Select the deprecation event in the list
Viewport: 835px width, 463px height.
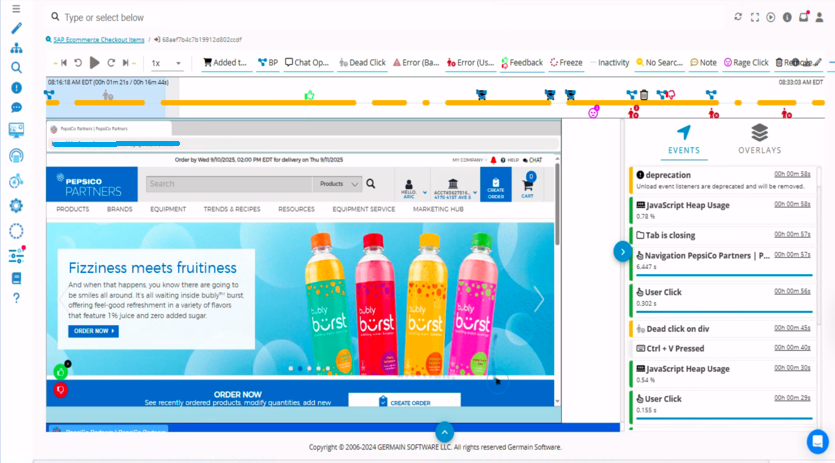(723, 180)
